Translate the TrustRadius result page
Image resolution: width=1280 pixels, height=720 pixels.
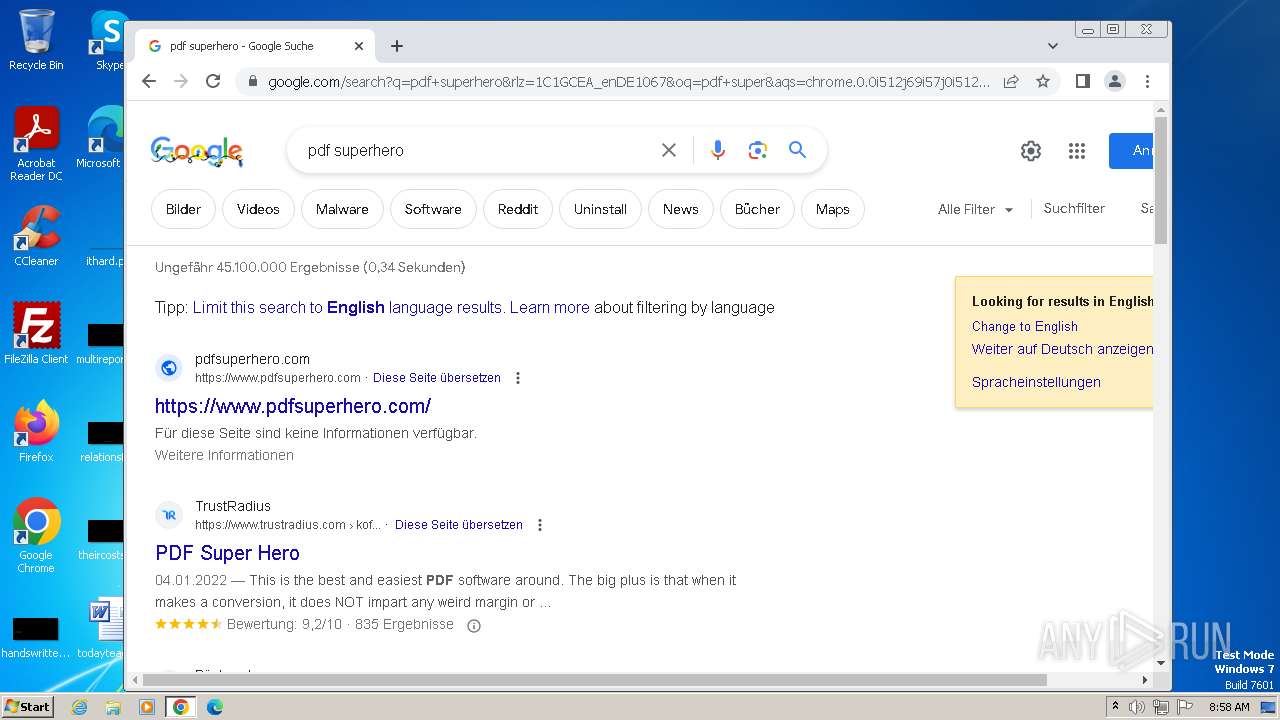click(x=459, y=525)
